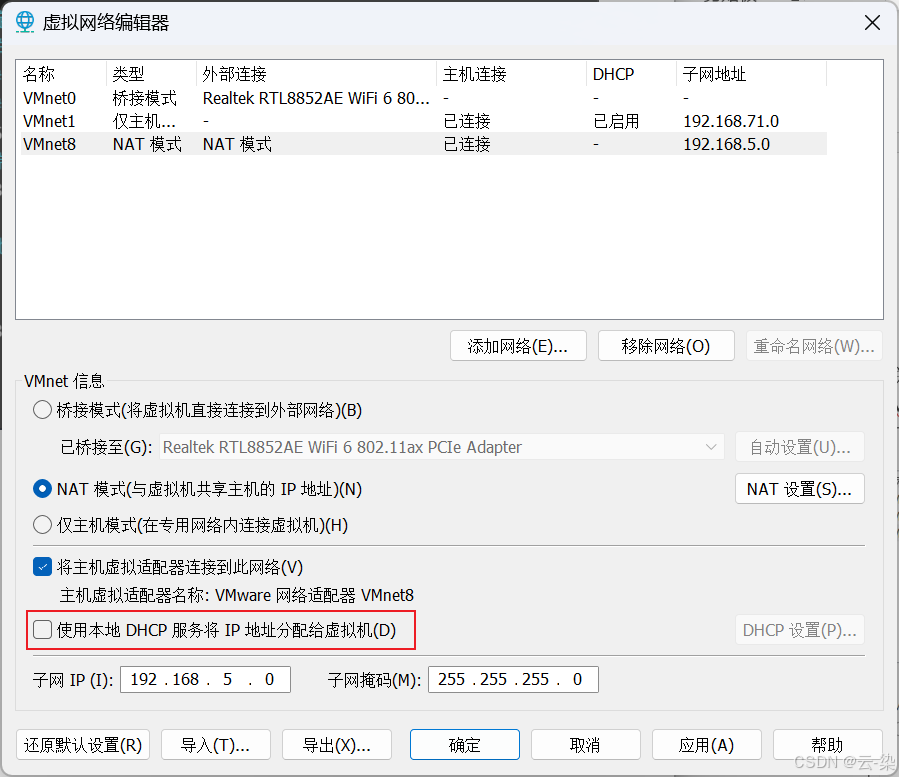This screenshot has width=899, height=777.
Task: Open the 已桥接至 adapter dropdown
Action: coord(441,447)
